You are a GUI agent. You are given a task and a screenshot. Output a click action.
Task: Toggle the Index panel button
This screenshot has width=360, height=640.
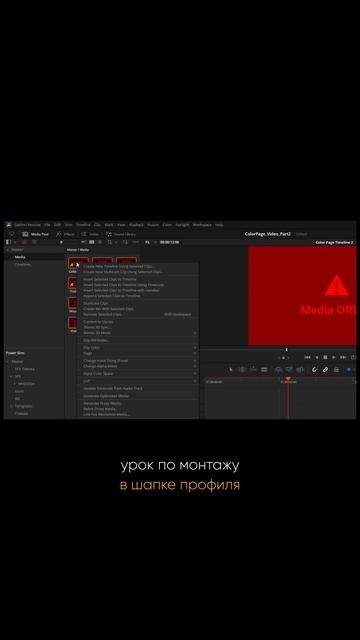90,234
